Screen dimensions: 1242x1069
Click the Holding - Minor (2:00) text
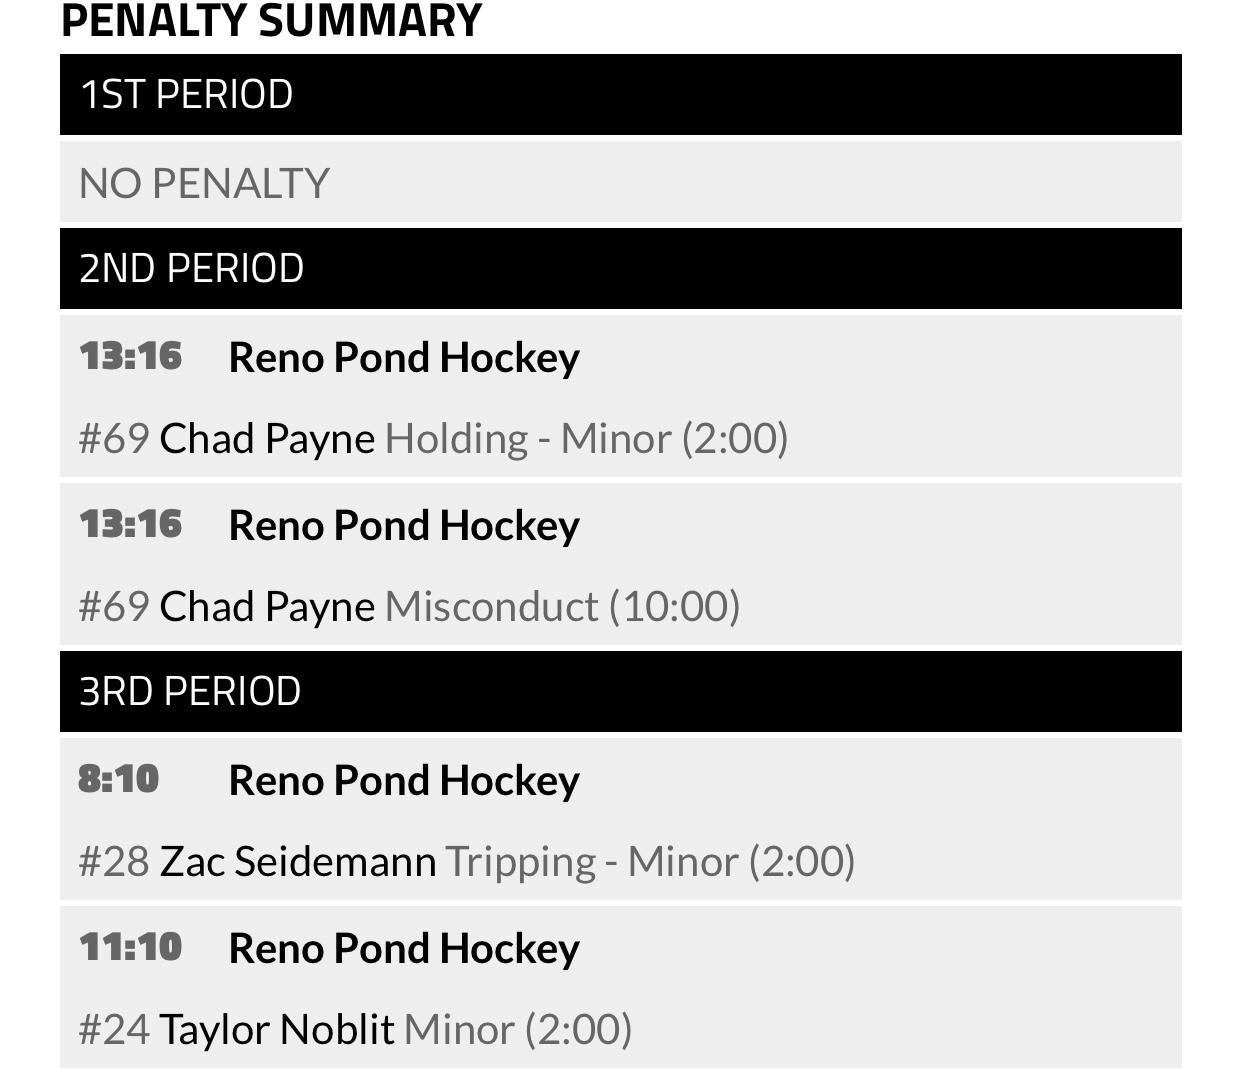tap(586, 438)
